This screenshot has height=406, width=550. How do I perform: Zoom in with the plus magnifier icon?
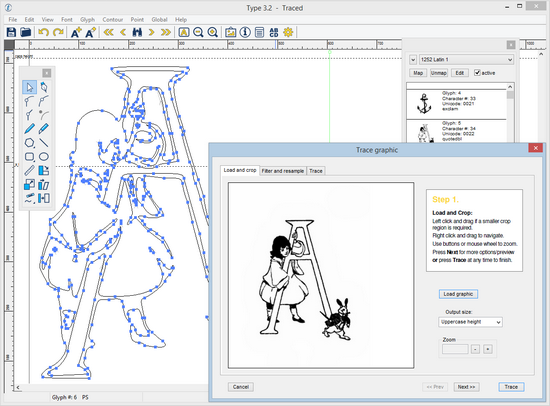coord(213,32)
